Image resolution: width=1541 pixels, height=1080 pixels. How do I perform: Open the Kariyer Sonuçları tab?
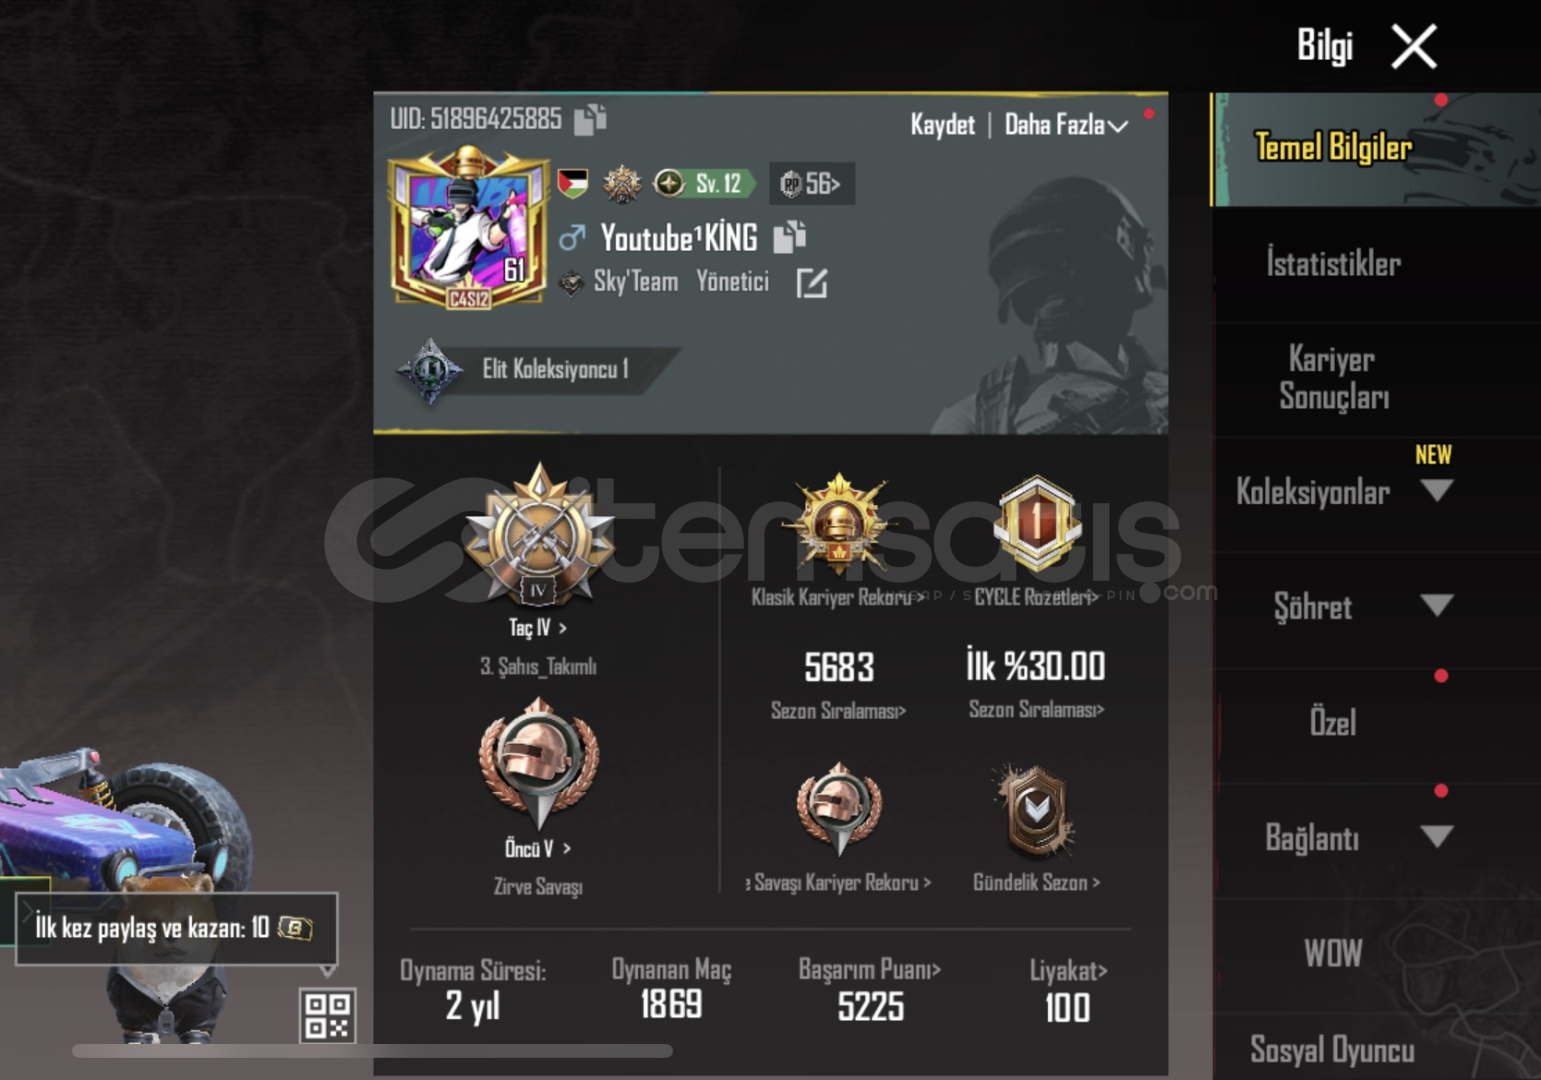click(1333, 378)
